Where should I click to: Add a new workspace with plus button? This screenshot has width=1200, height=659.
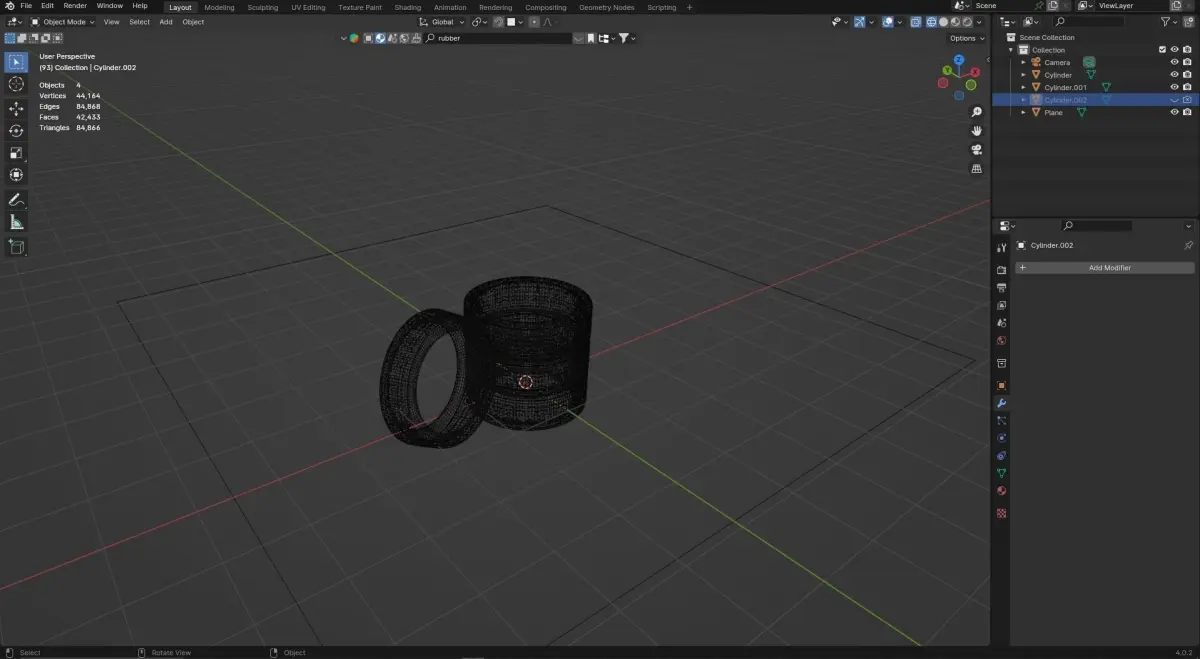coord(689,7)
